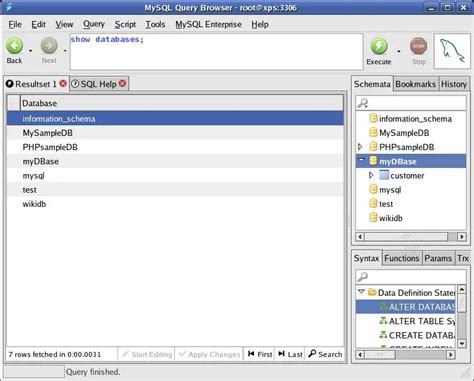The image size is (474, 381).
Task: Open the Help menu
Action: coord(260,24)
